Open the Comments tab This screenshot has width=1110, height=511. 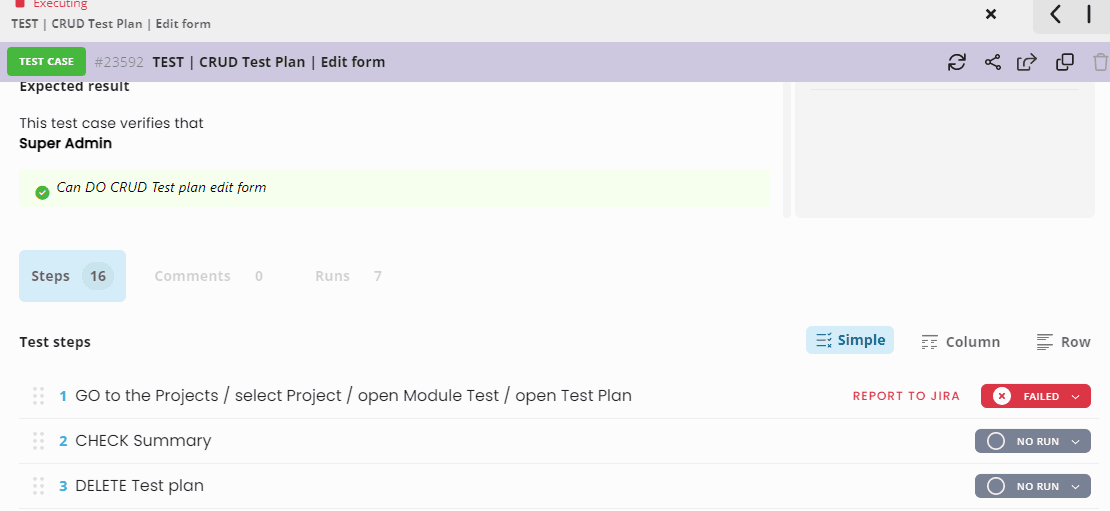click(208, 276)
